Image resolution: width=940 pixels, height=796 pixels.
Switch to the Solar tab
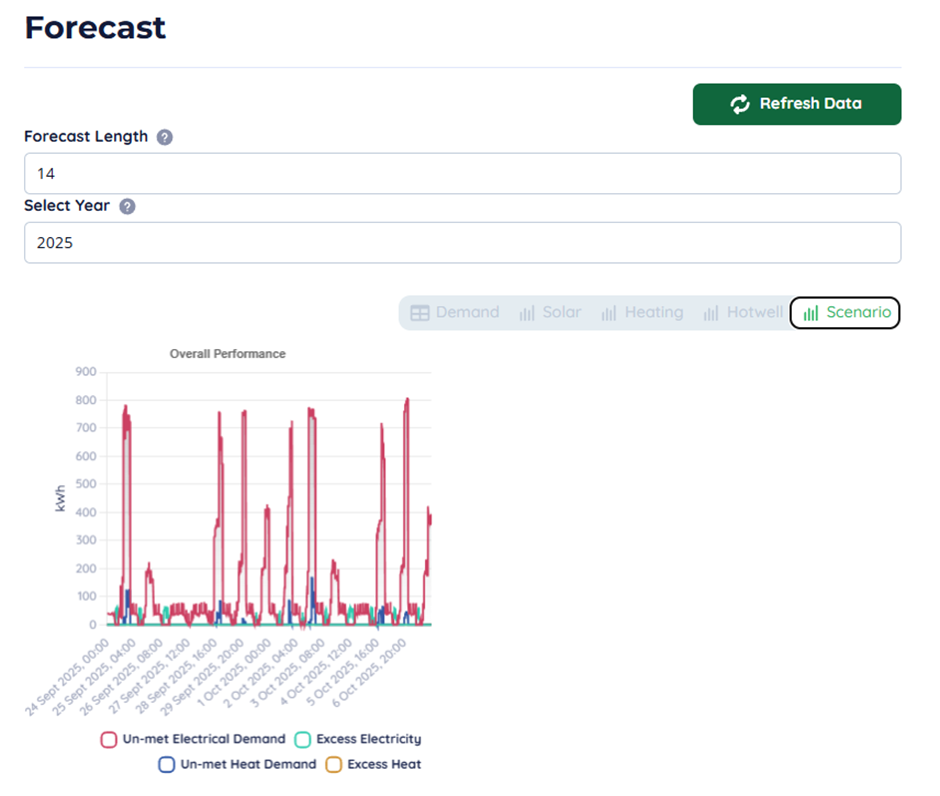550,312
